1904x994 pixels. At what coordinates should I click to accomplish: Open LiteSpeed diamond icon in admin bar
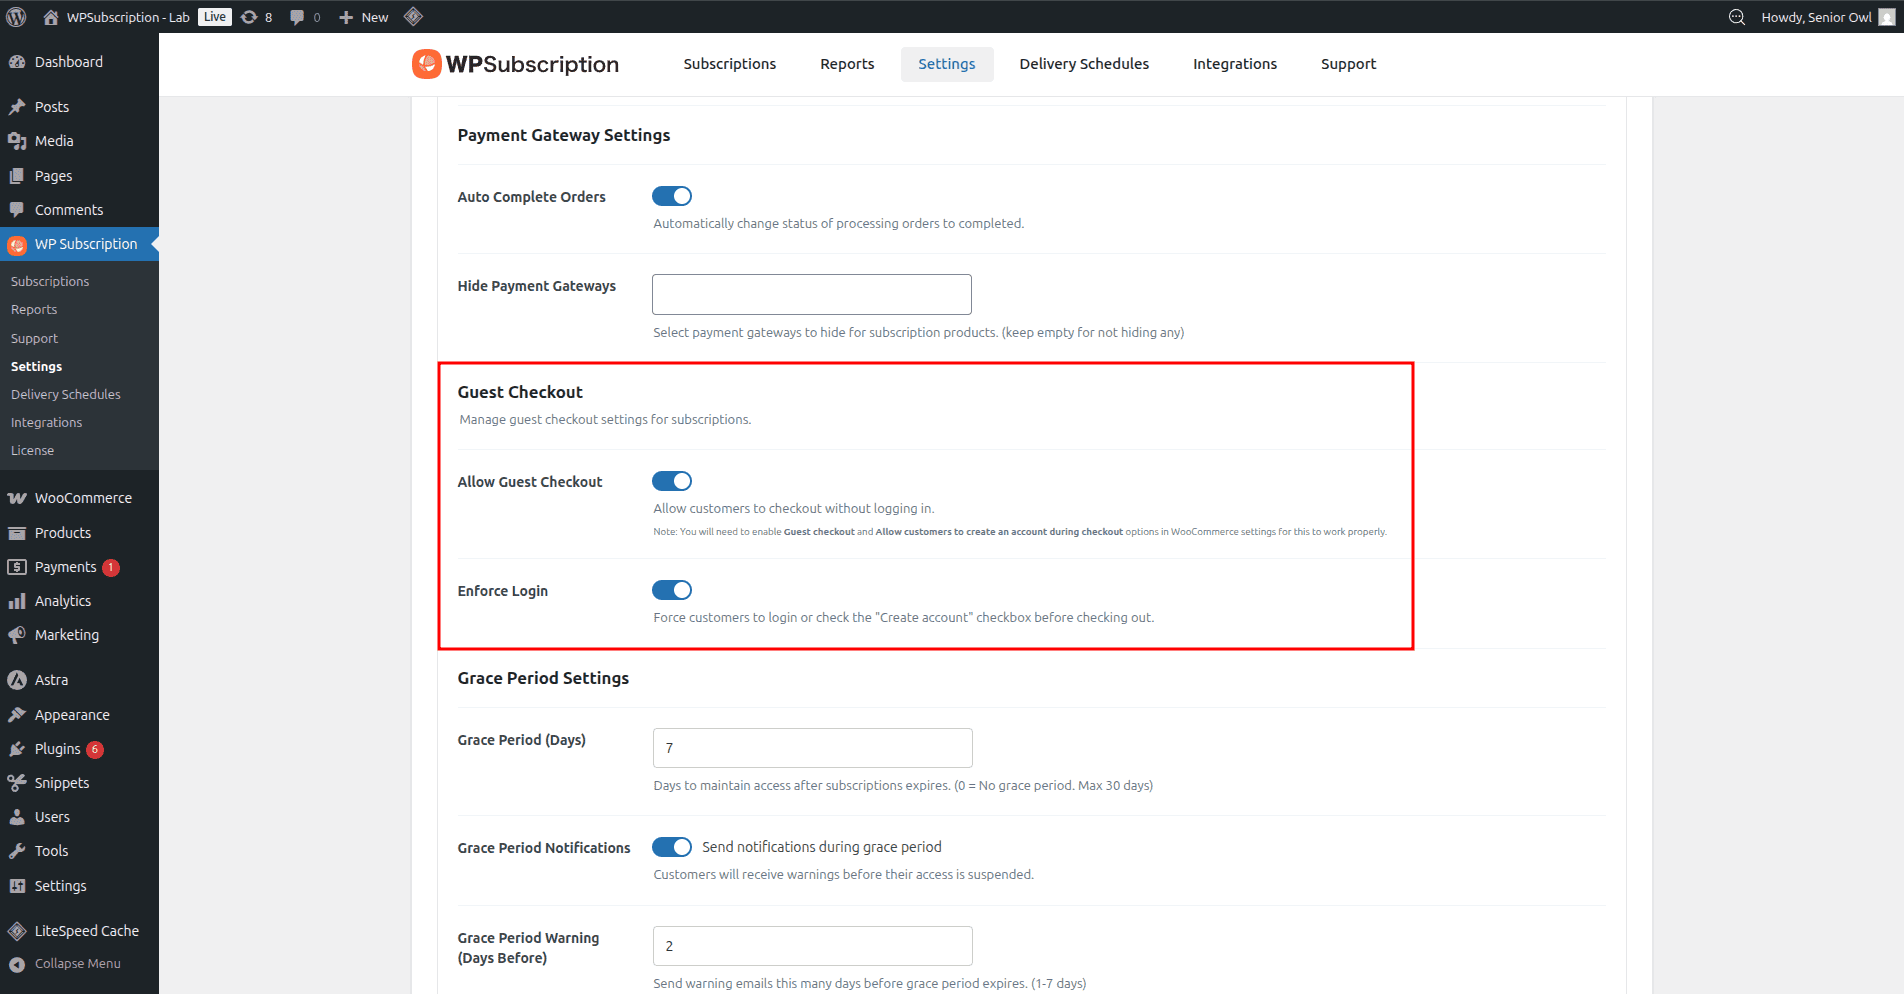point(413,17)
